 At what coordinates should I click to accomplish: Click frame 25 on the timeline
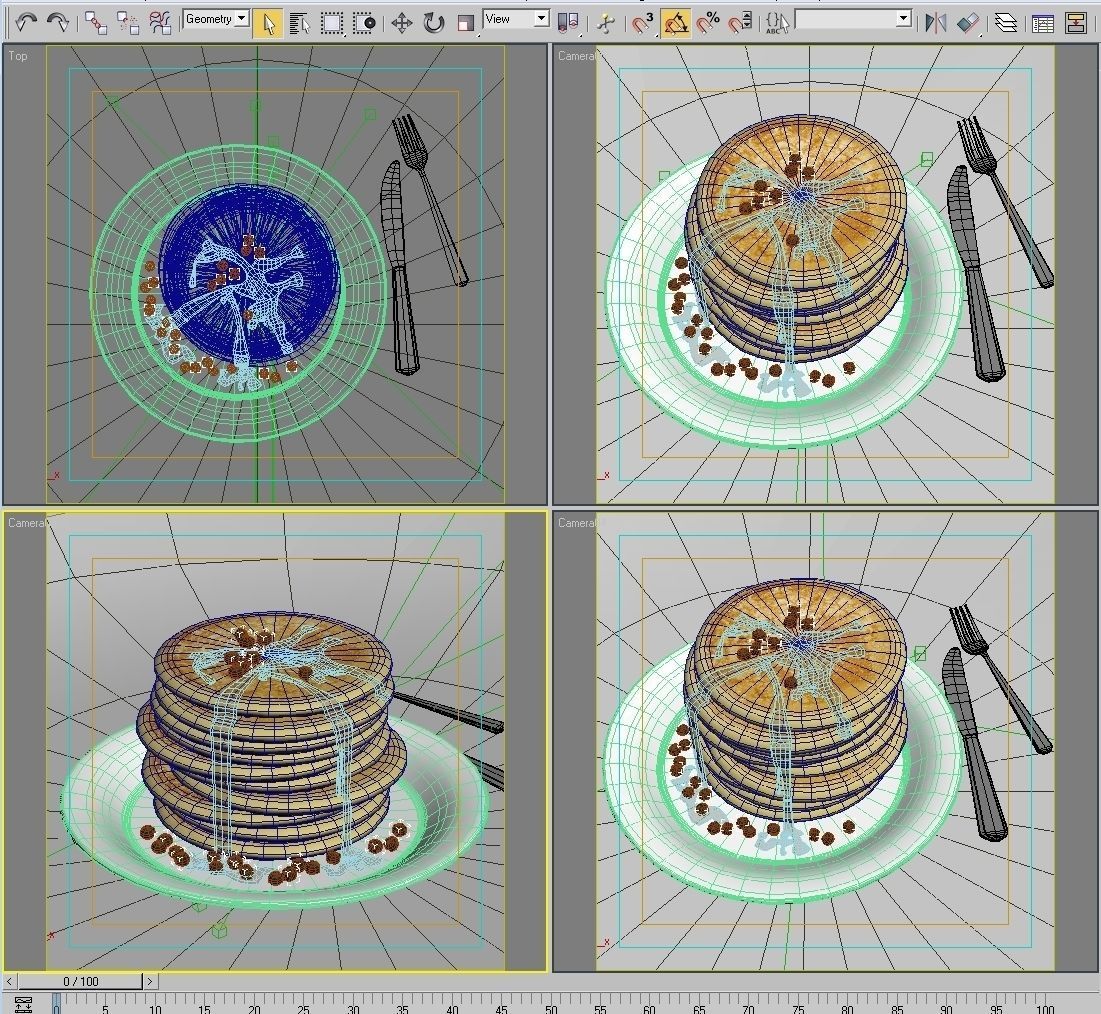304,1008
